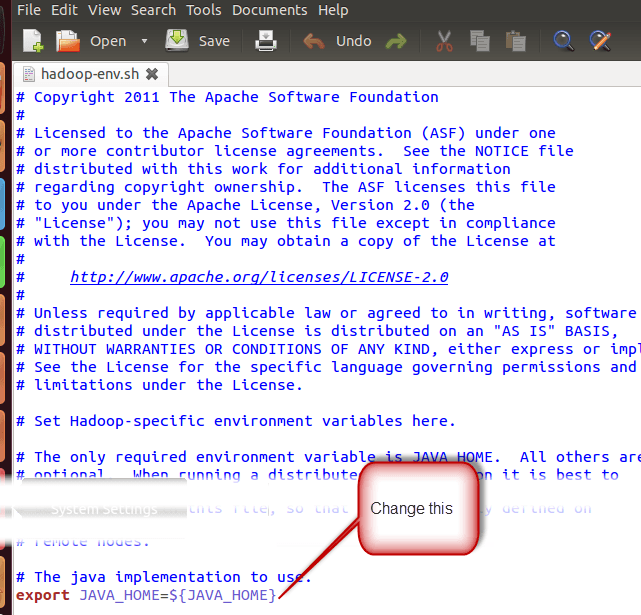Click the 'with the License. You may obtain a copy' line
Image resolution: width=641 pixels, height=615 pixels.
(286, 241)
